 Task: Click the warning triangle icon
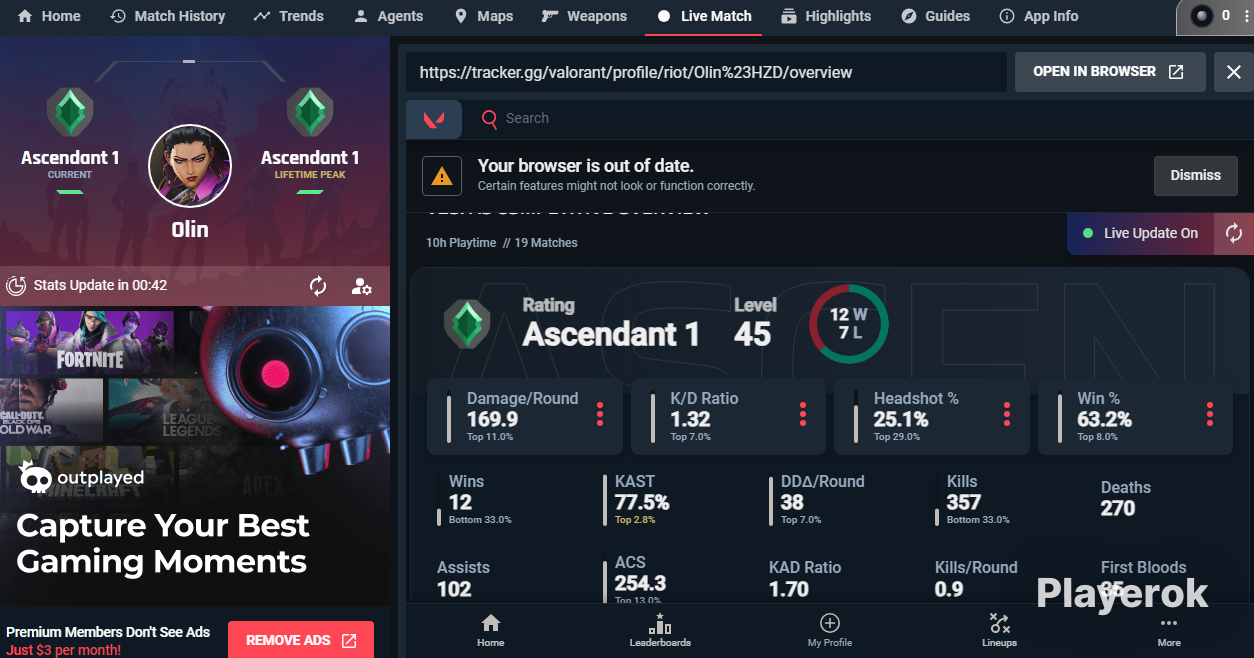[x=441, y=176]
